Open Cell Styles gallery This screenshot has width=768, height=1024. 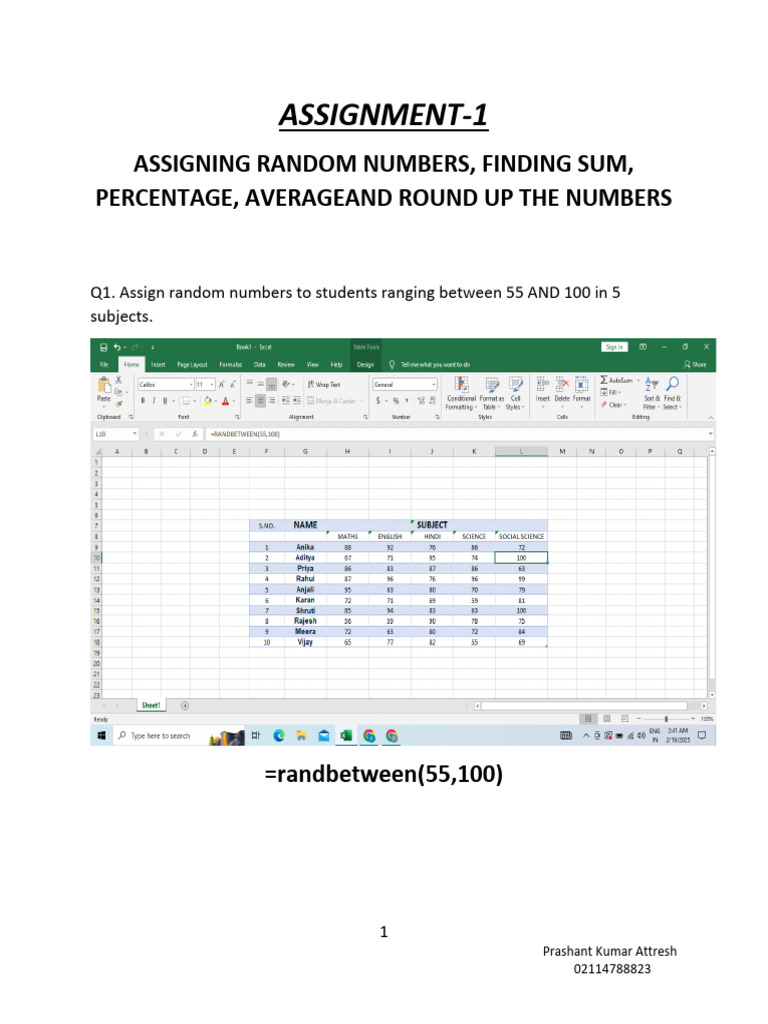515,393
